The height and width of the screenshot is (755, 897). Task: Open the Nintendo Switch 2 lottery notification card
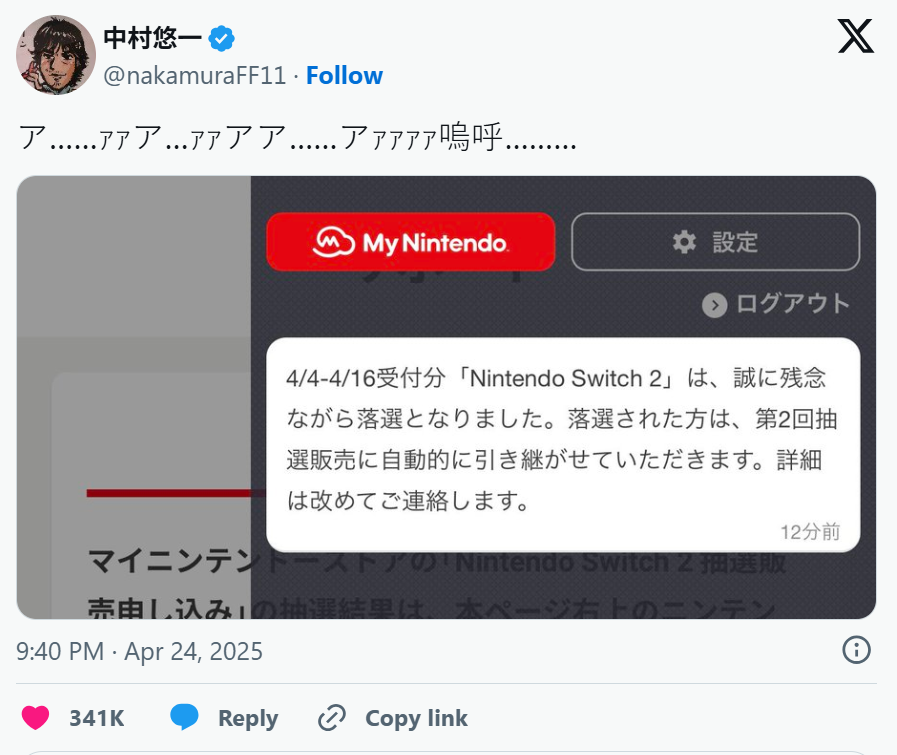click(562, 444)
